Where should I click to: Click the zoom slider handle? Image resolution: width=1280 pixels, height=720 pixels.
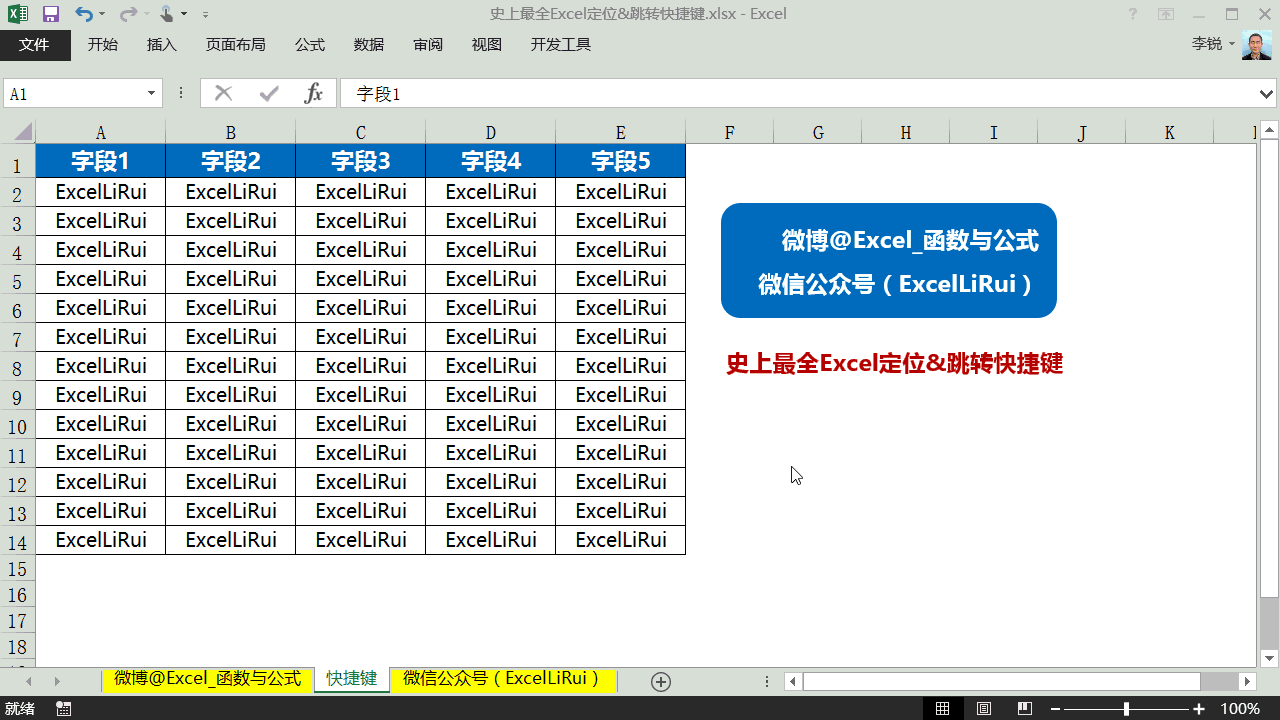[x=1126, y=708]
